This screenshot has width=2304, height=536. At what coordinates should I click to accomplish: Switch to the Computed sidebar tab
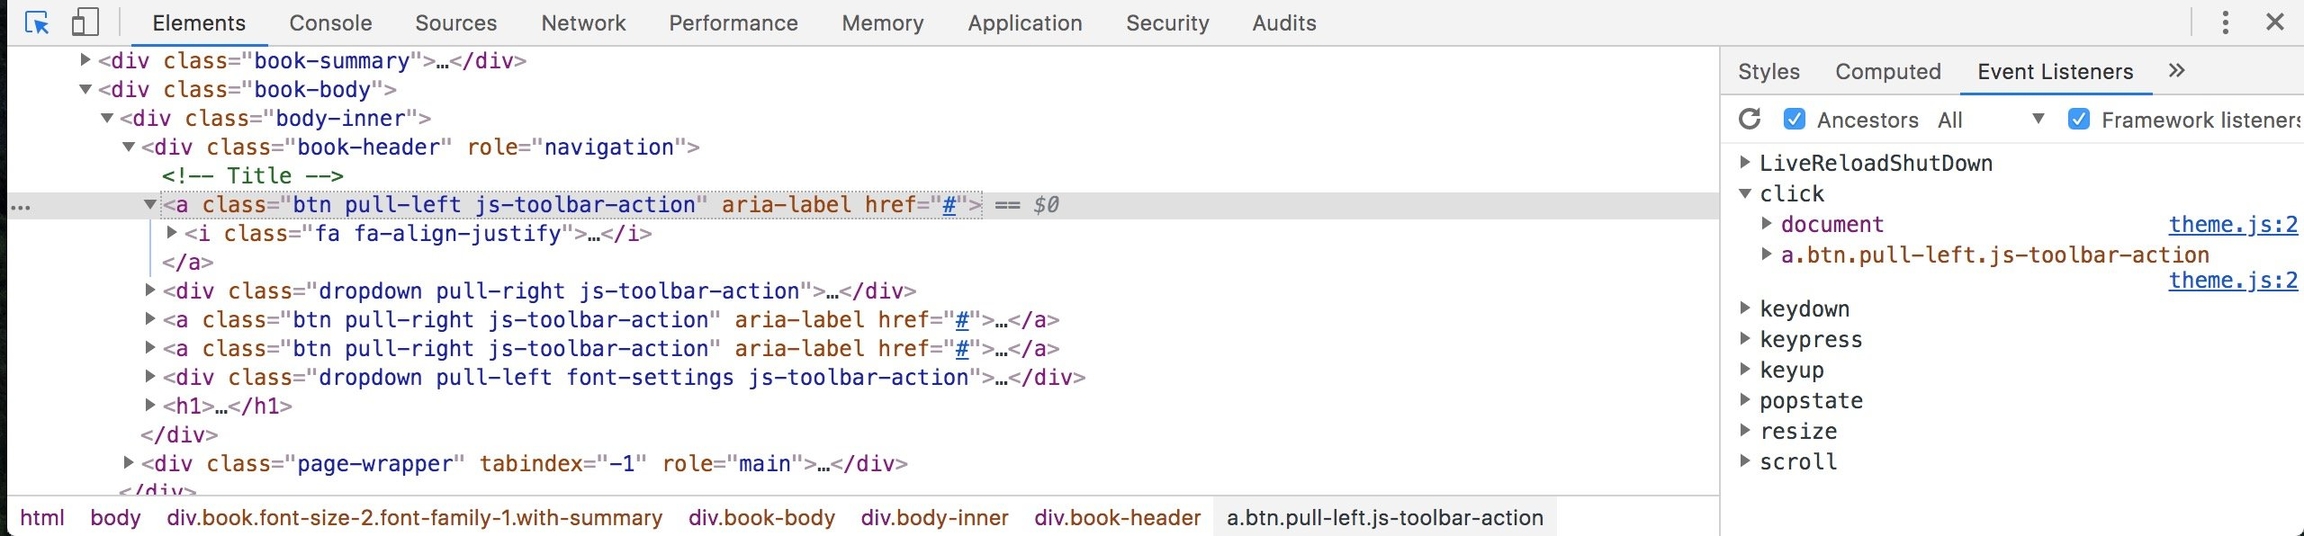click(1888, 72)
